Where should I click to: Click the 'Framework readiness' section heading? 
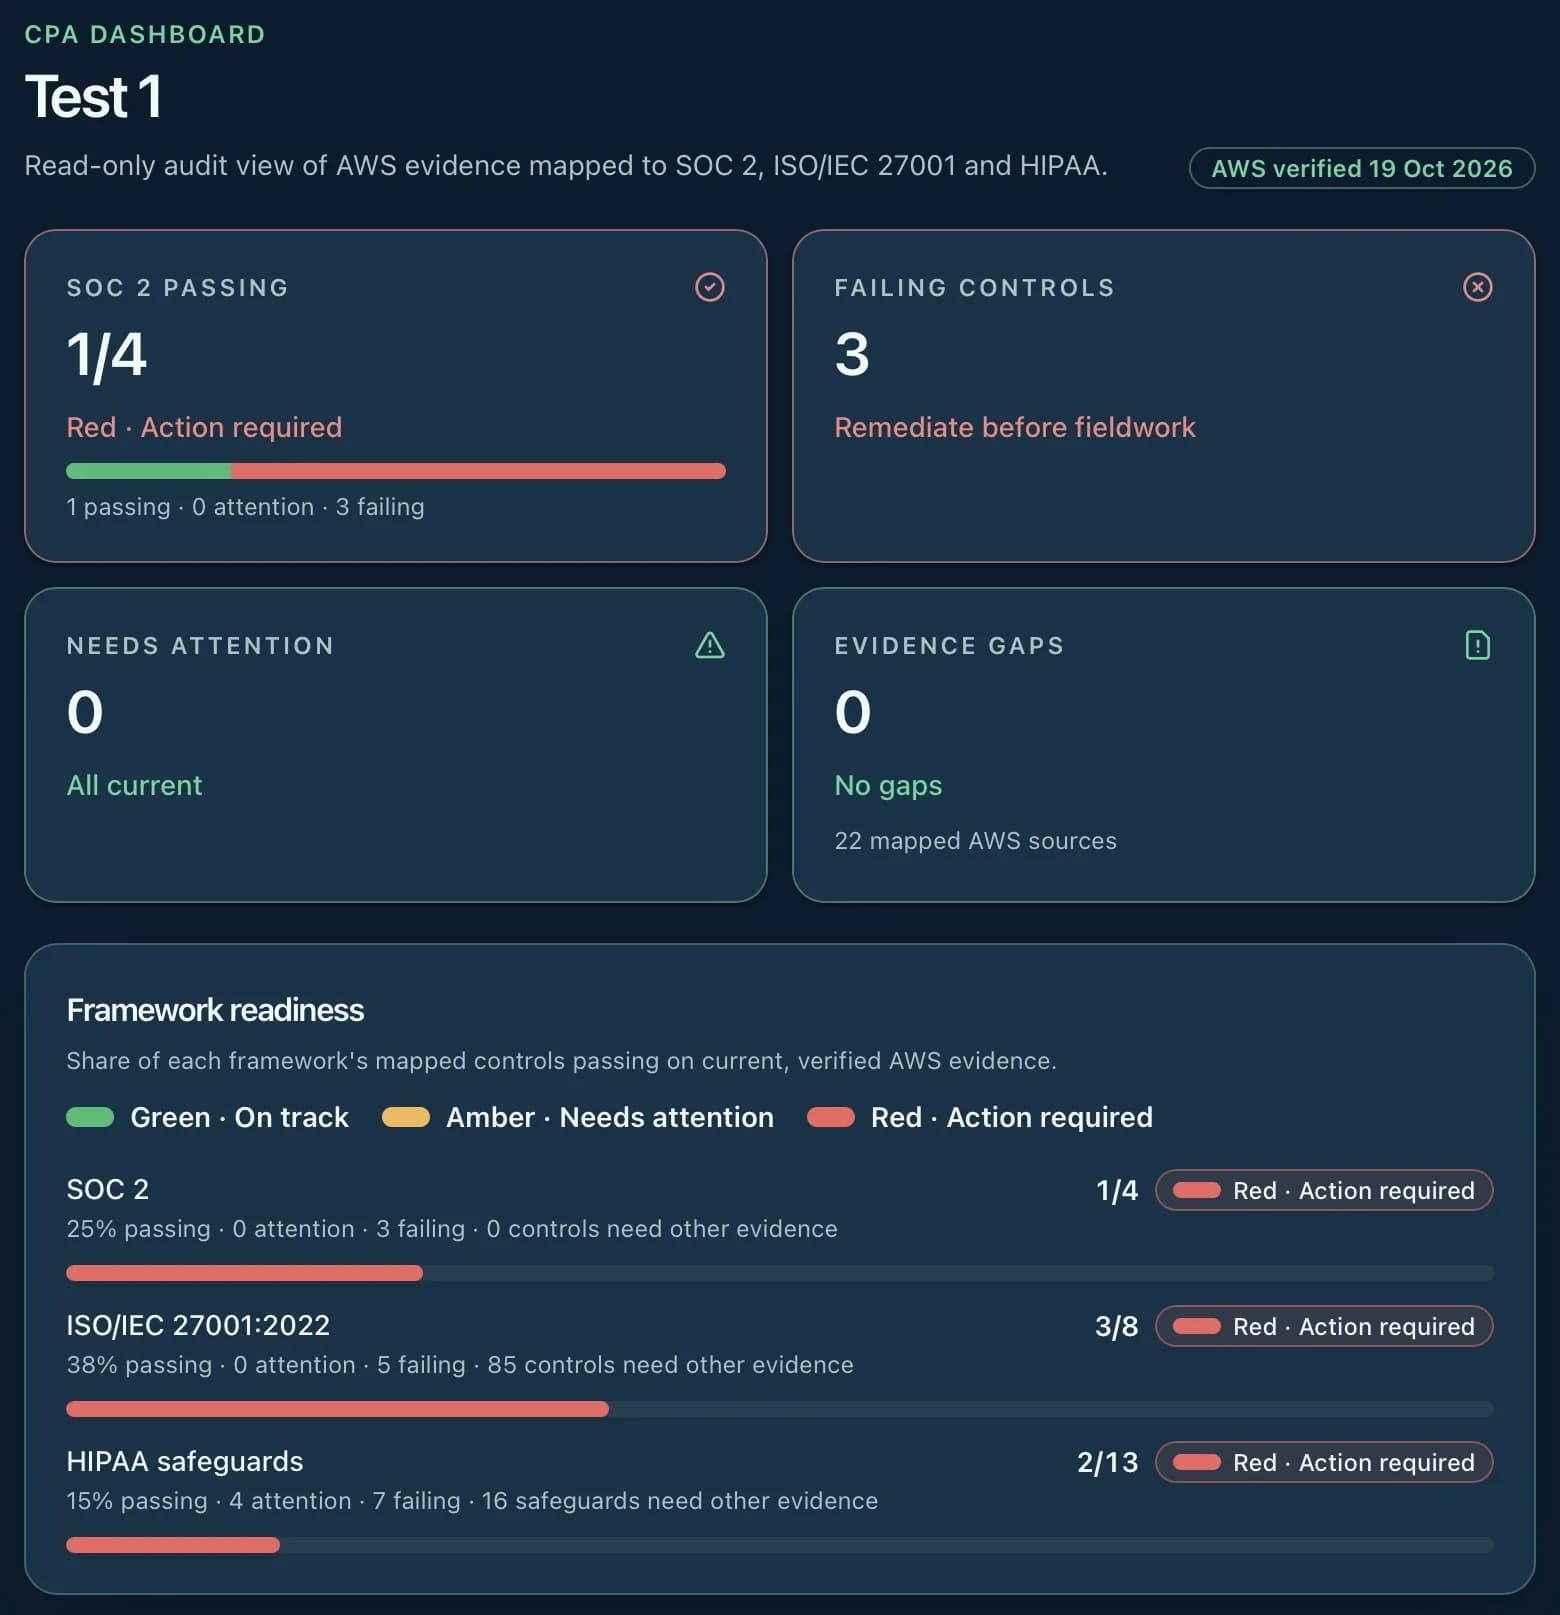[215, 1010]
